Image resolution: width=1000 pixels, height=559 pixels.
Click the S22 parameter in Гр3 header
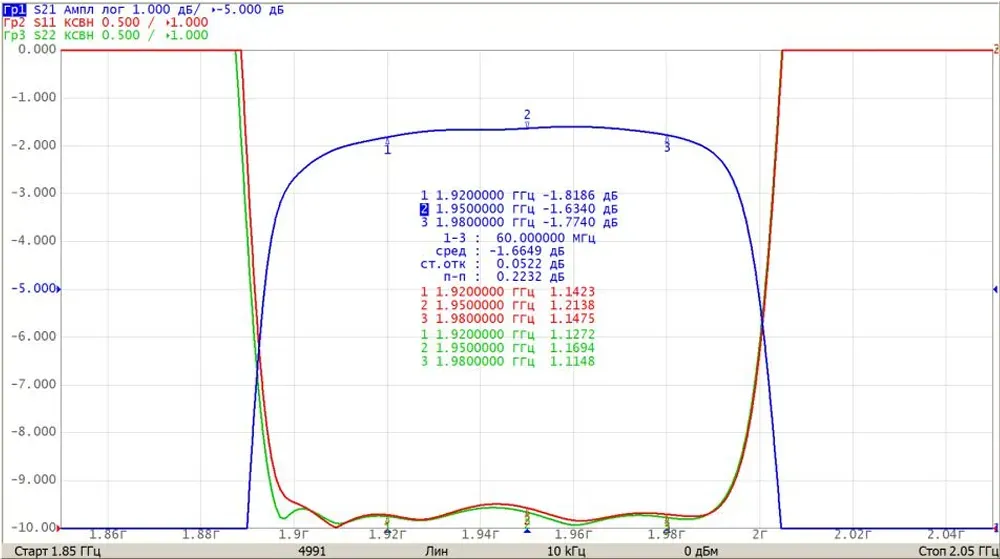45,35
